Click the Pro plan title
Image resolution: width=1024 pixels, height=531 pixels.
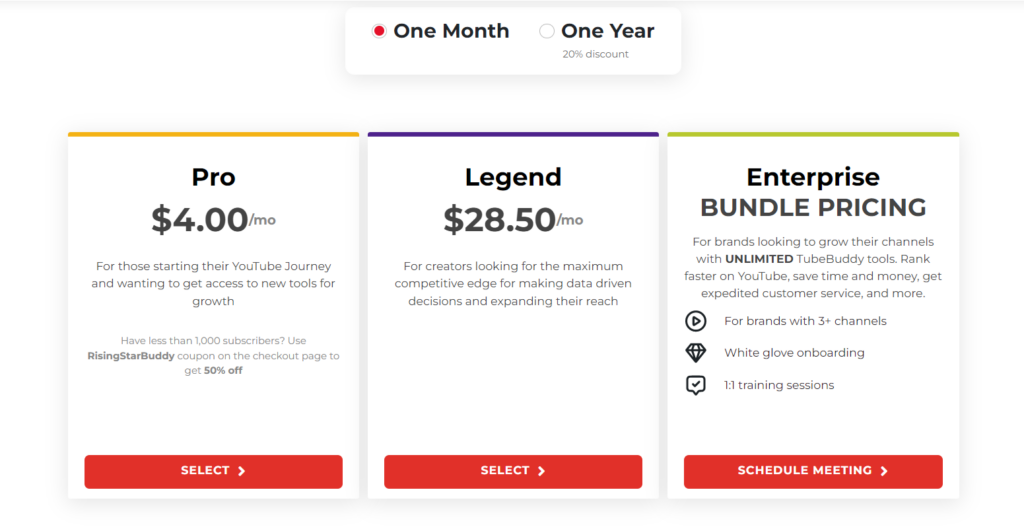pos(213,177)
